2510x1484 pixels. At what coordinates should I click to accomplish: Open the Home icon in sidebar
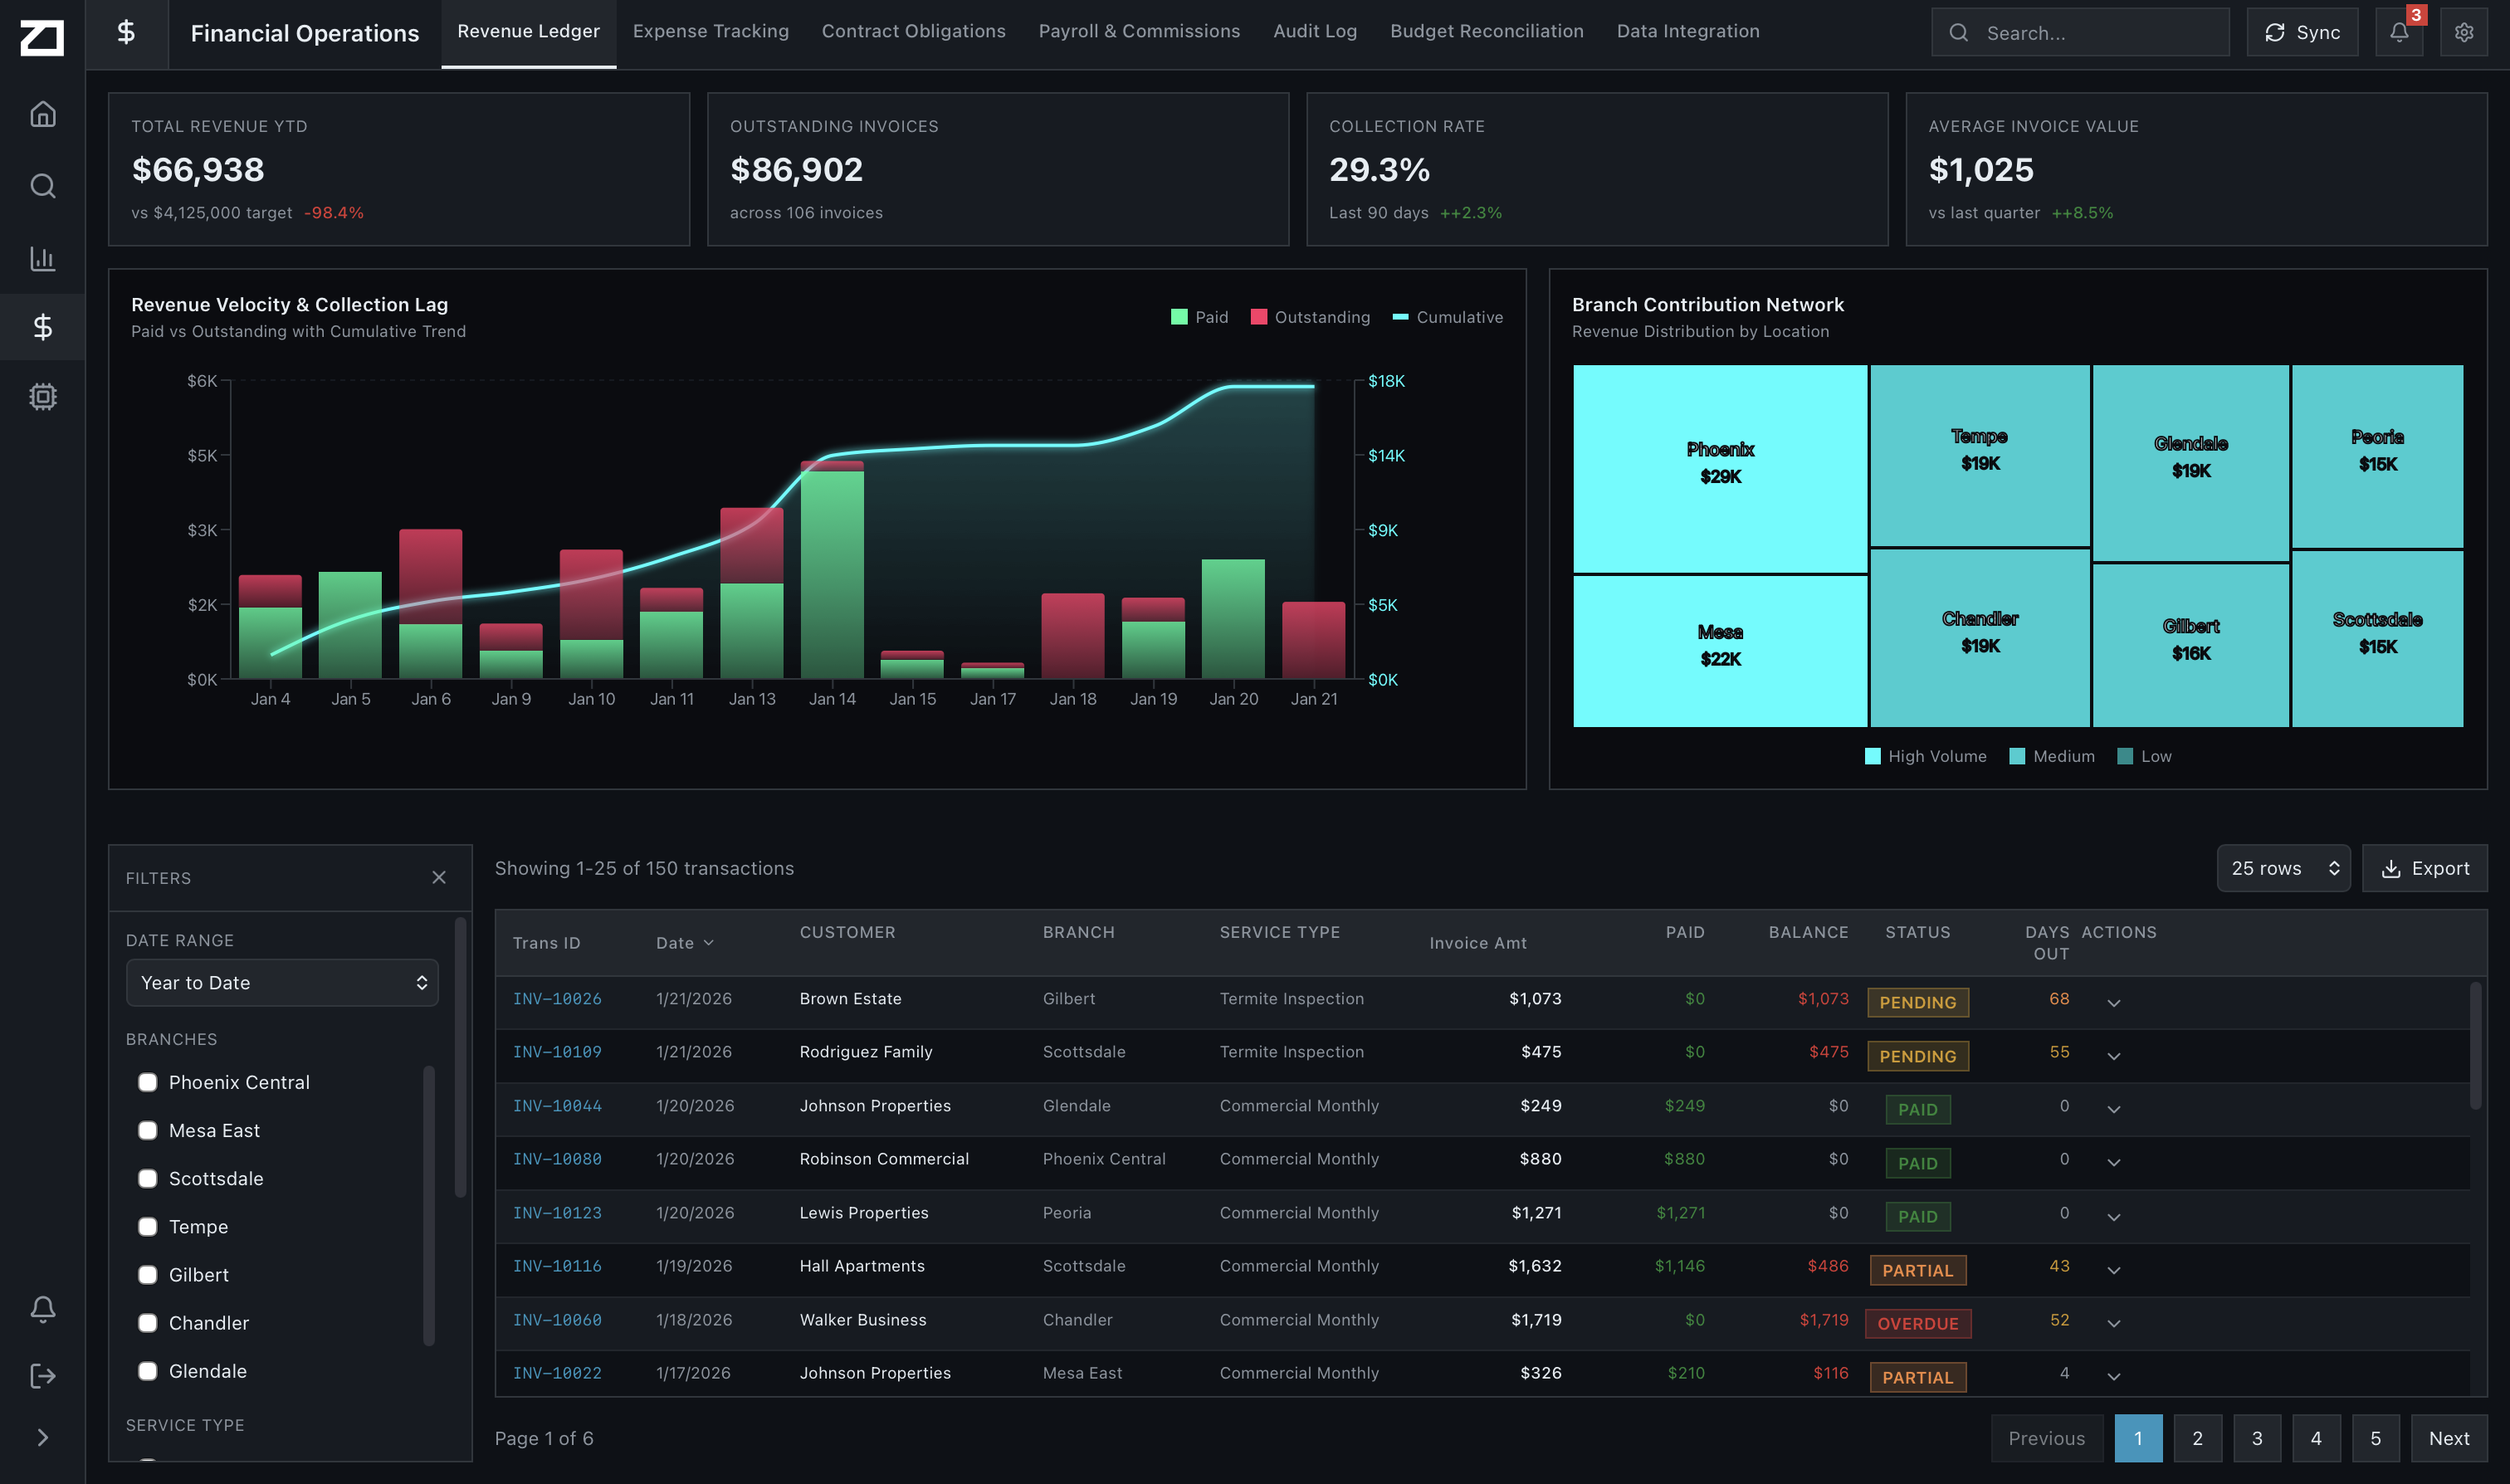(43, 113)
